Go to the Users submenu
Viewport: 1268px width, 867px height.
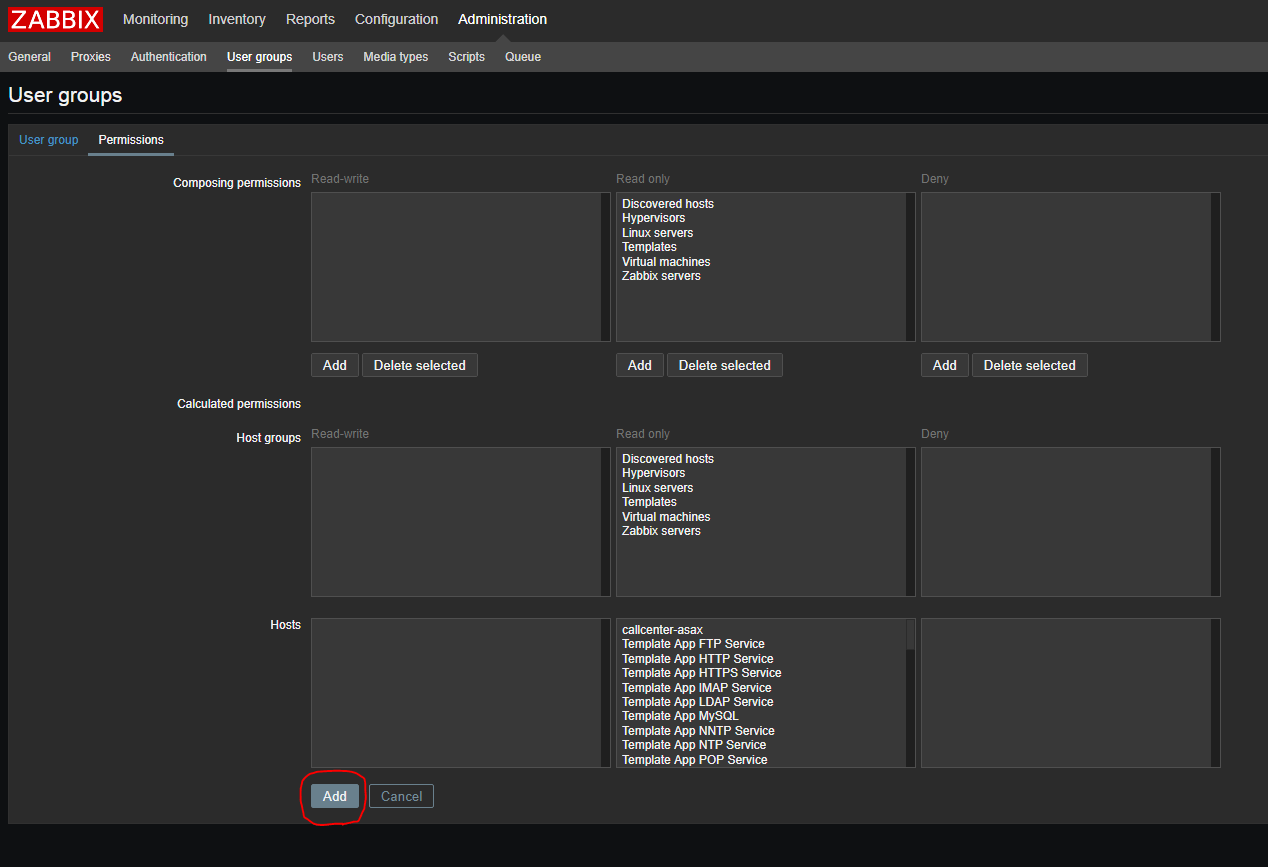pyautogui.click(x=327, y=57)
